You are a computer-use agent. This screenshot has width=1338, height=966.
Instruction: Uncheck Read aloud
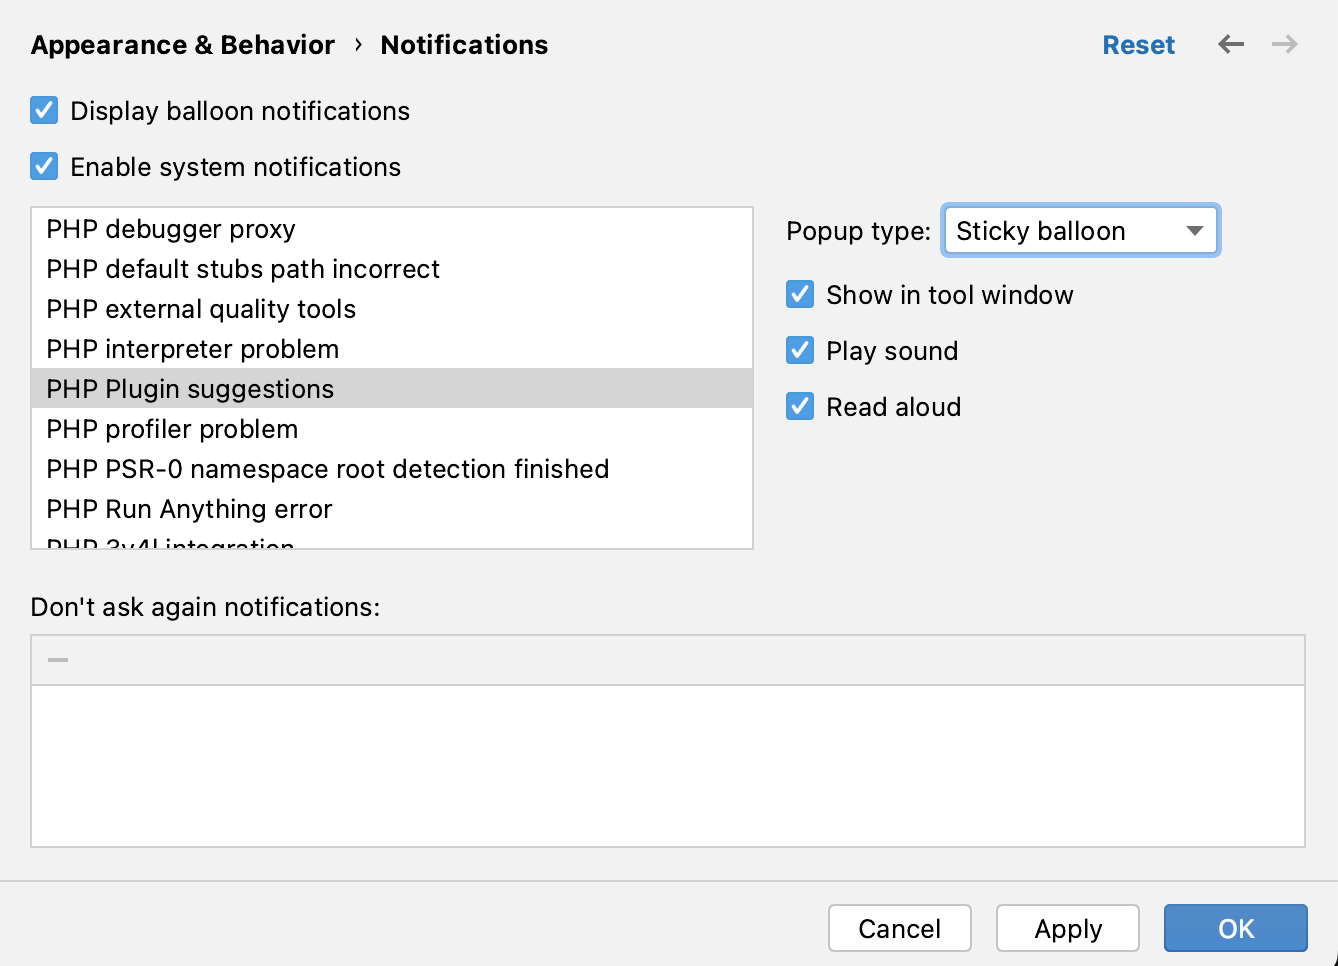click(800, 406)
